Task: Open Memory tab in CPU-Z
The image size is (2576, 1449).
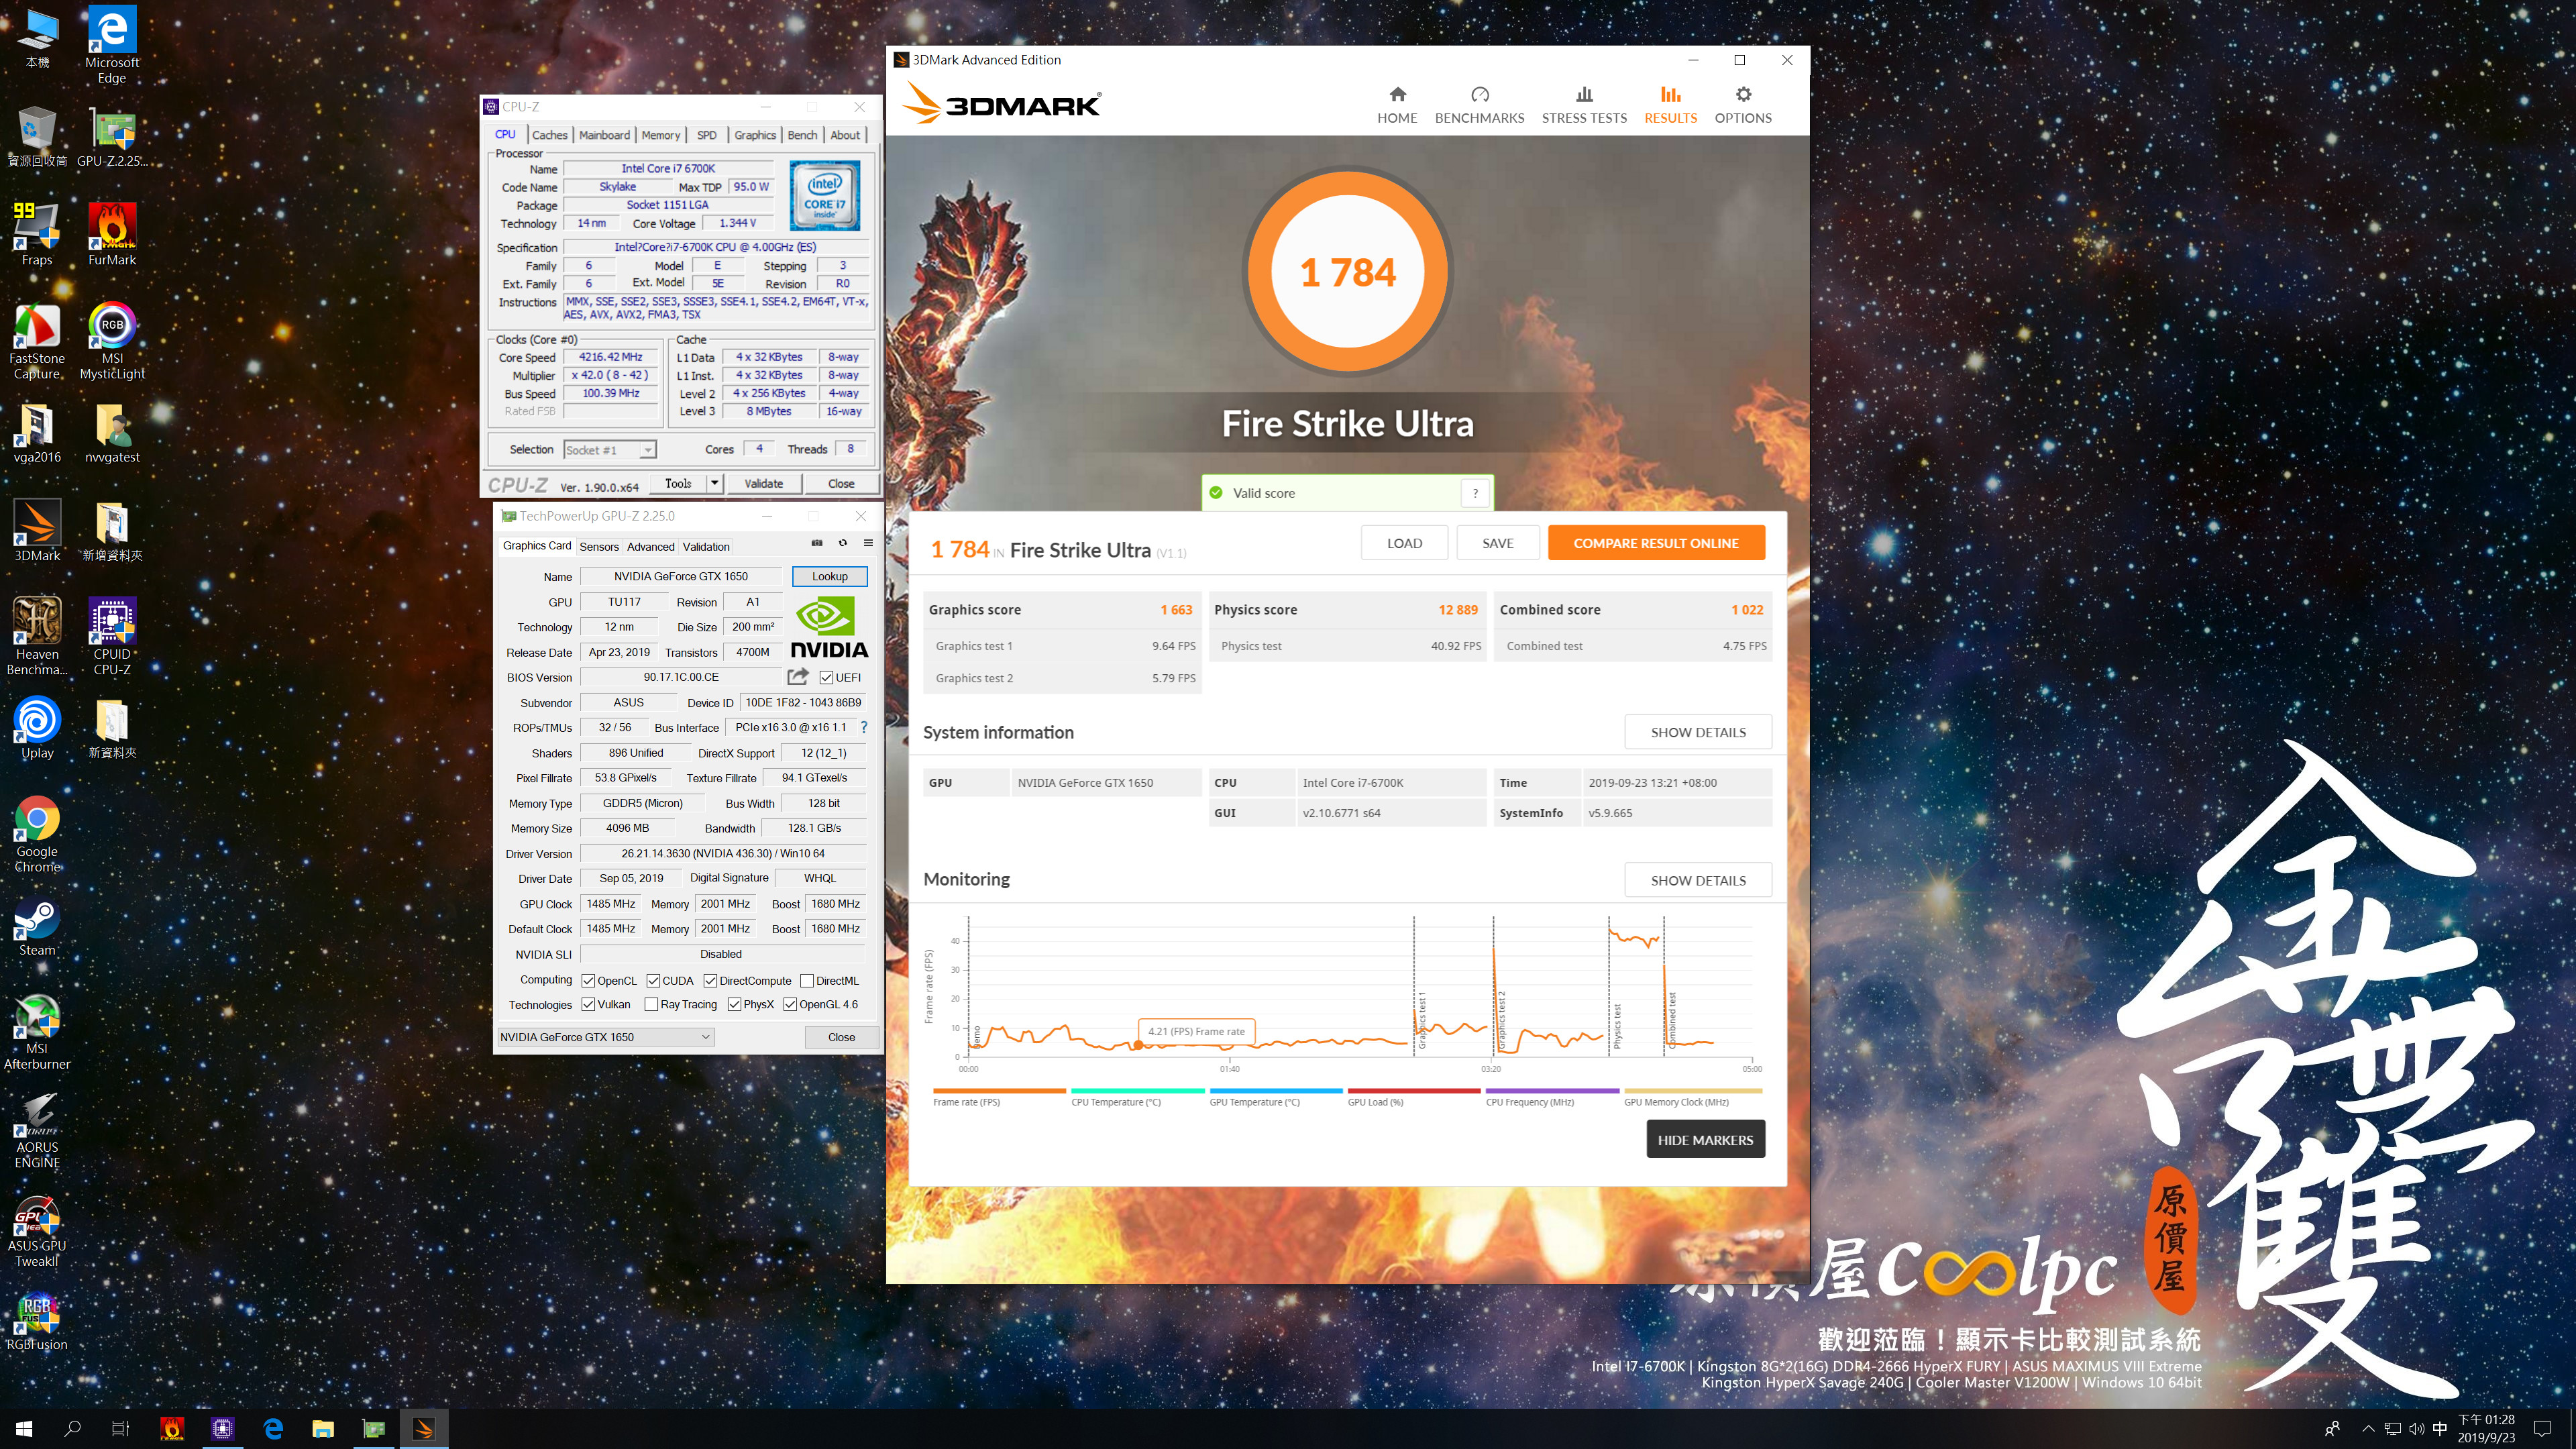Action: pyautogui.click(x=660, y=135)
